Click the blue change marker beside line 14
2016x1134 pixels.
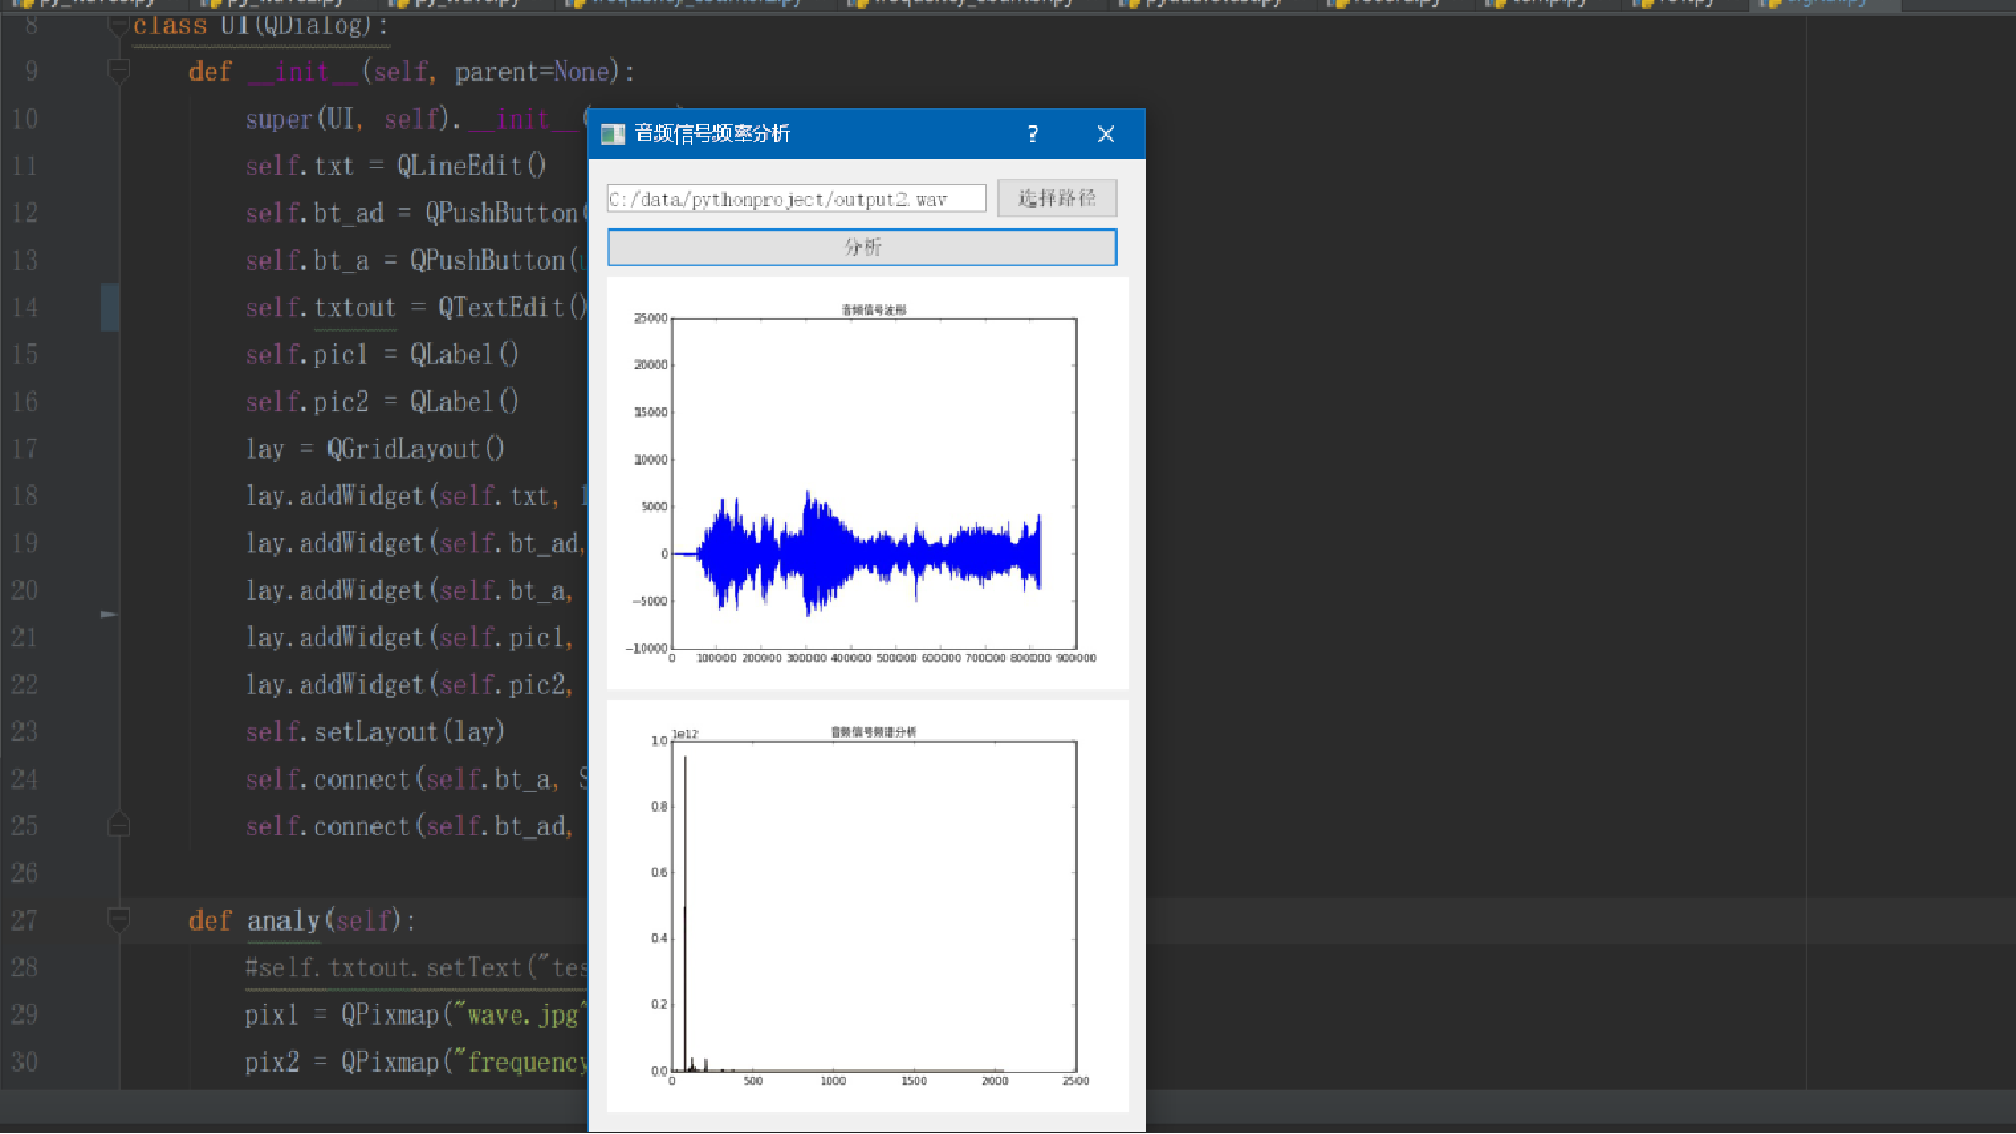point(109,307)
